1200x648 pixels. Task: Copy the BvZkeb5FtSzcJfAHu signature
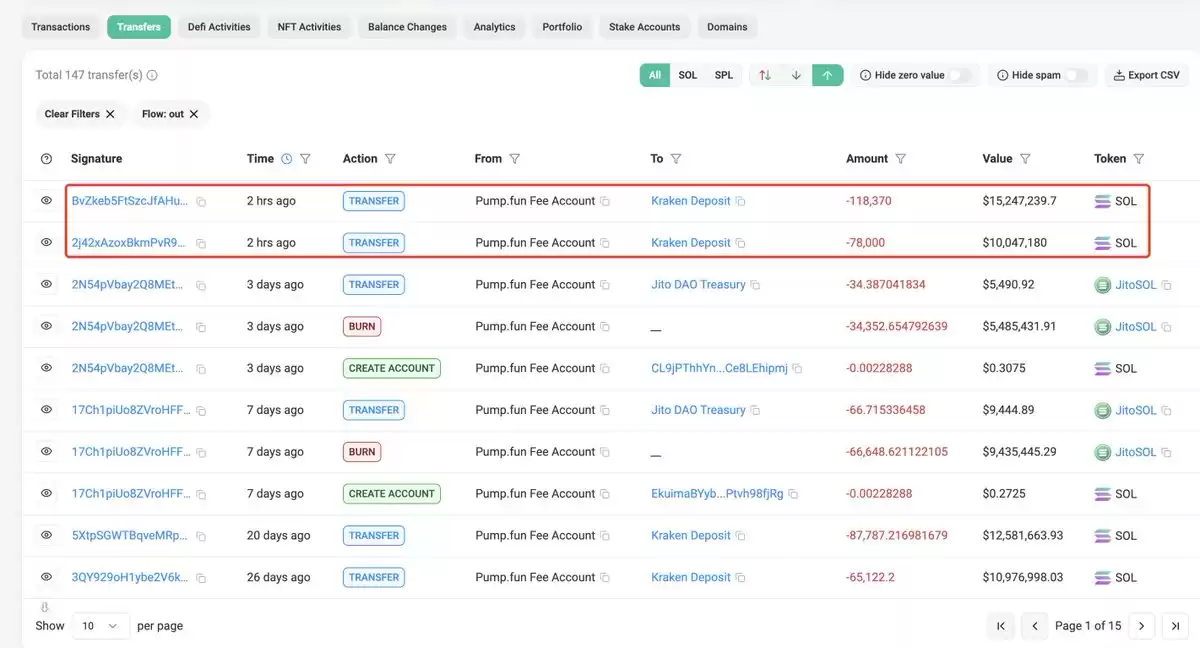click(201, 202)
